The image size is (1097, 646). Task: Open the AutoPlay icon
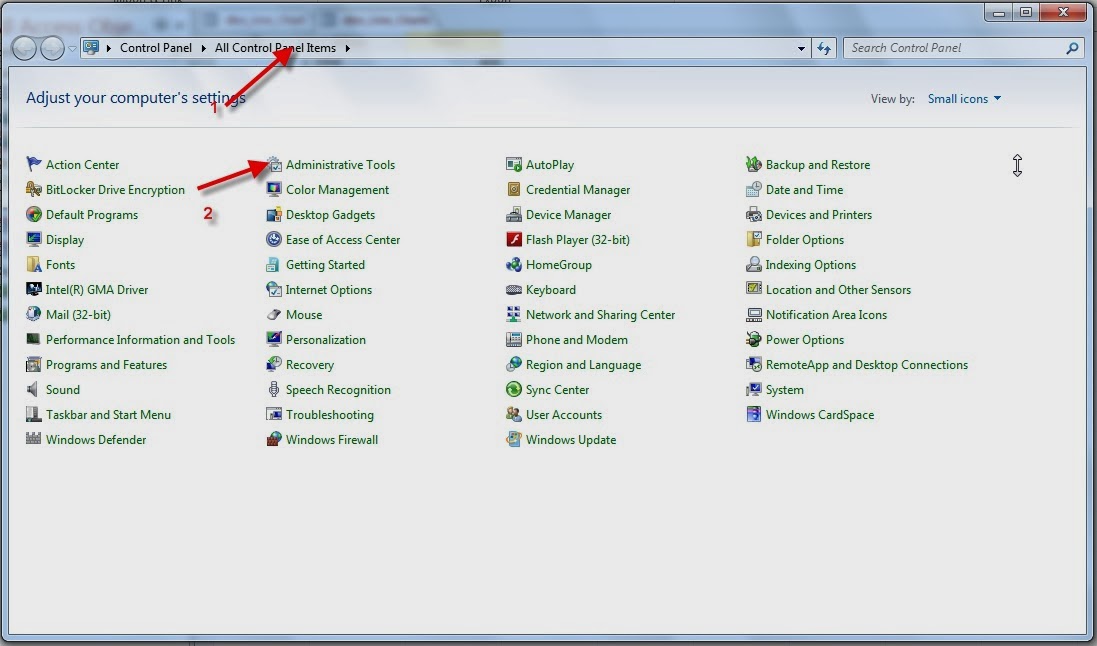point(514,164)
